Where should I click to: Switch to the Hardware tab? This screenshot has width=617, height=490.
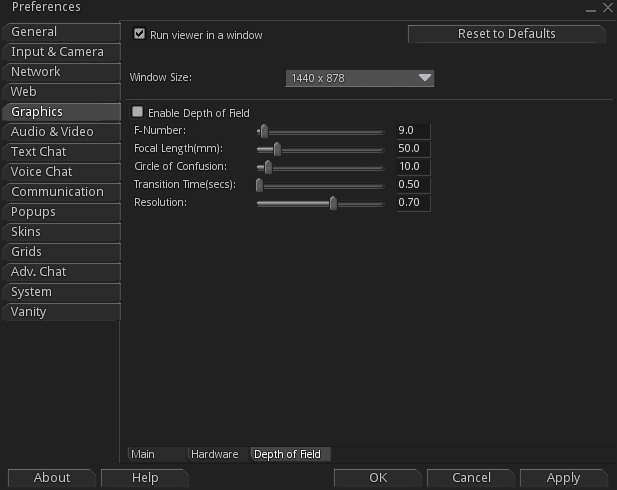pyautogui.click(x=217, y=454)
